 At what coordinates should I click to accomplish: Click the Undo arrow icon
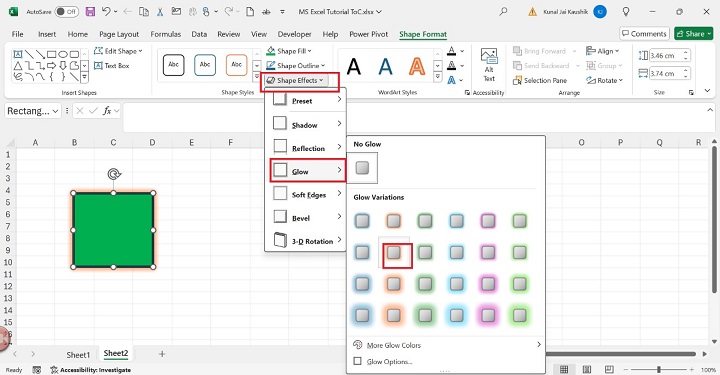point(106,11)
